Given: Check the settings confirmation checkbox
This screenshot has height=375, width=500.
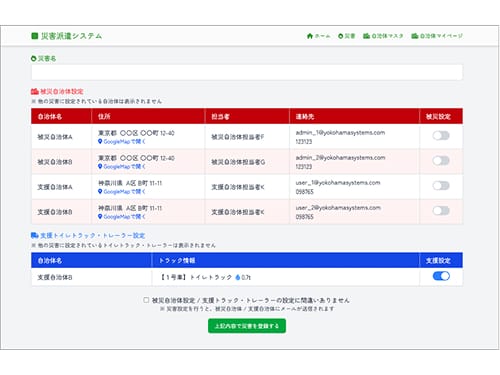Looking at the screenshot, I should pos(146,300).
